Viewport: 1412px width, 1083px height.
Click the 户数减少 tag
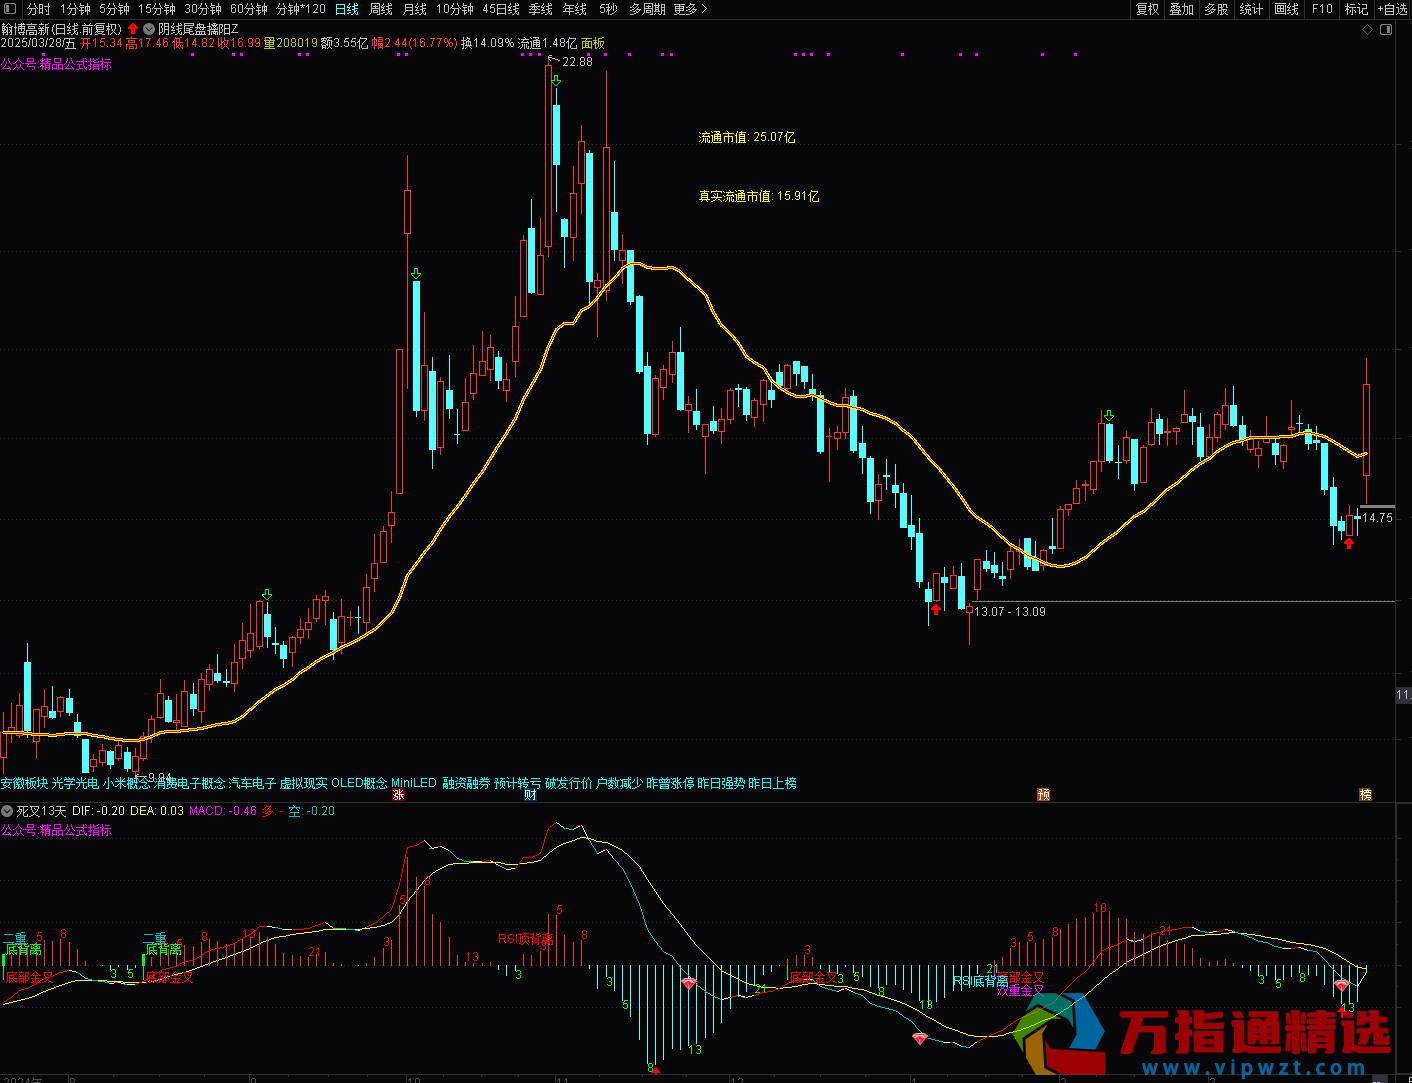coord(619,783)
